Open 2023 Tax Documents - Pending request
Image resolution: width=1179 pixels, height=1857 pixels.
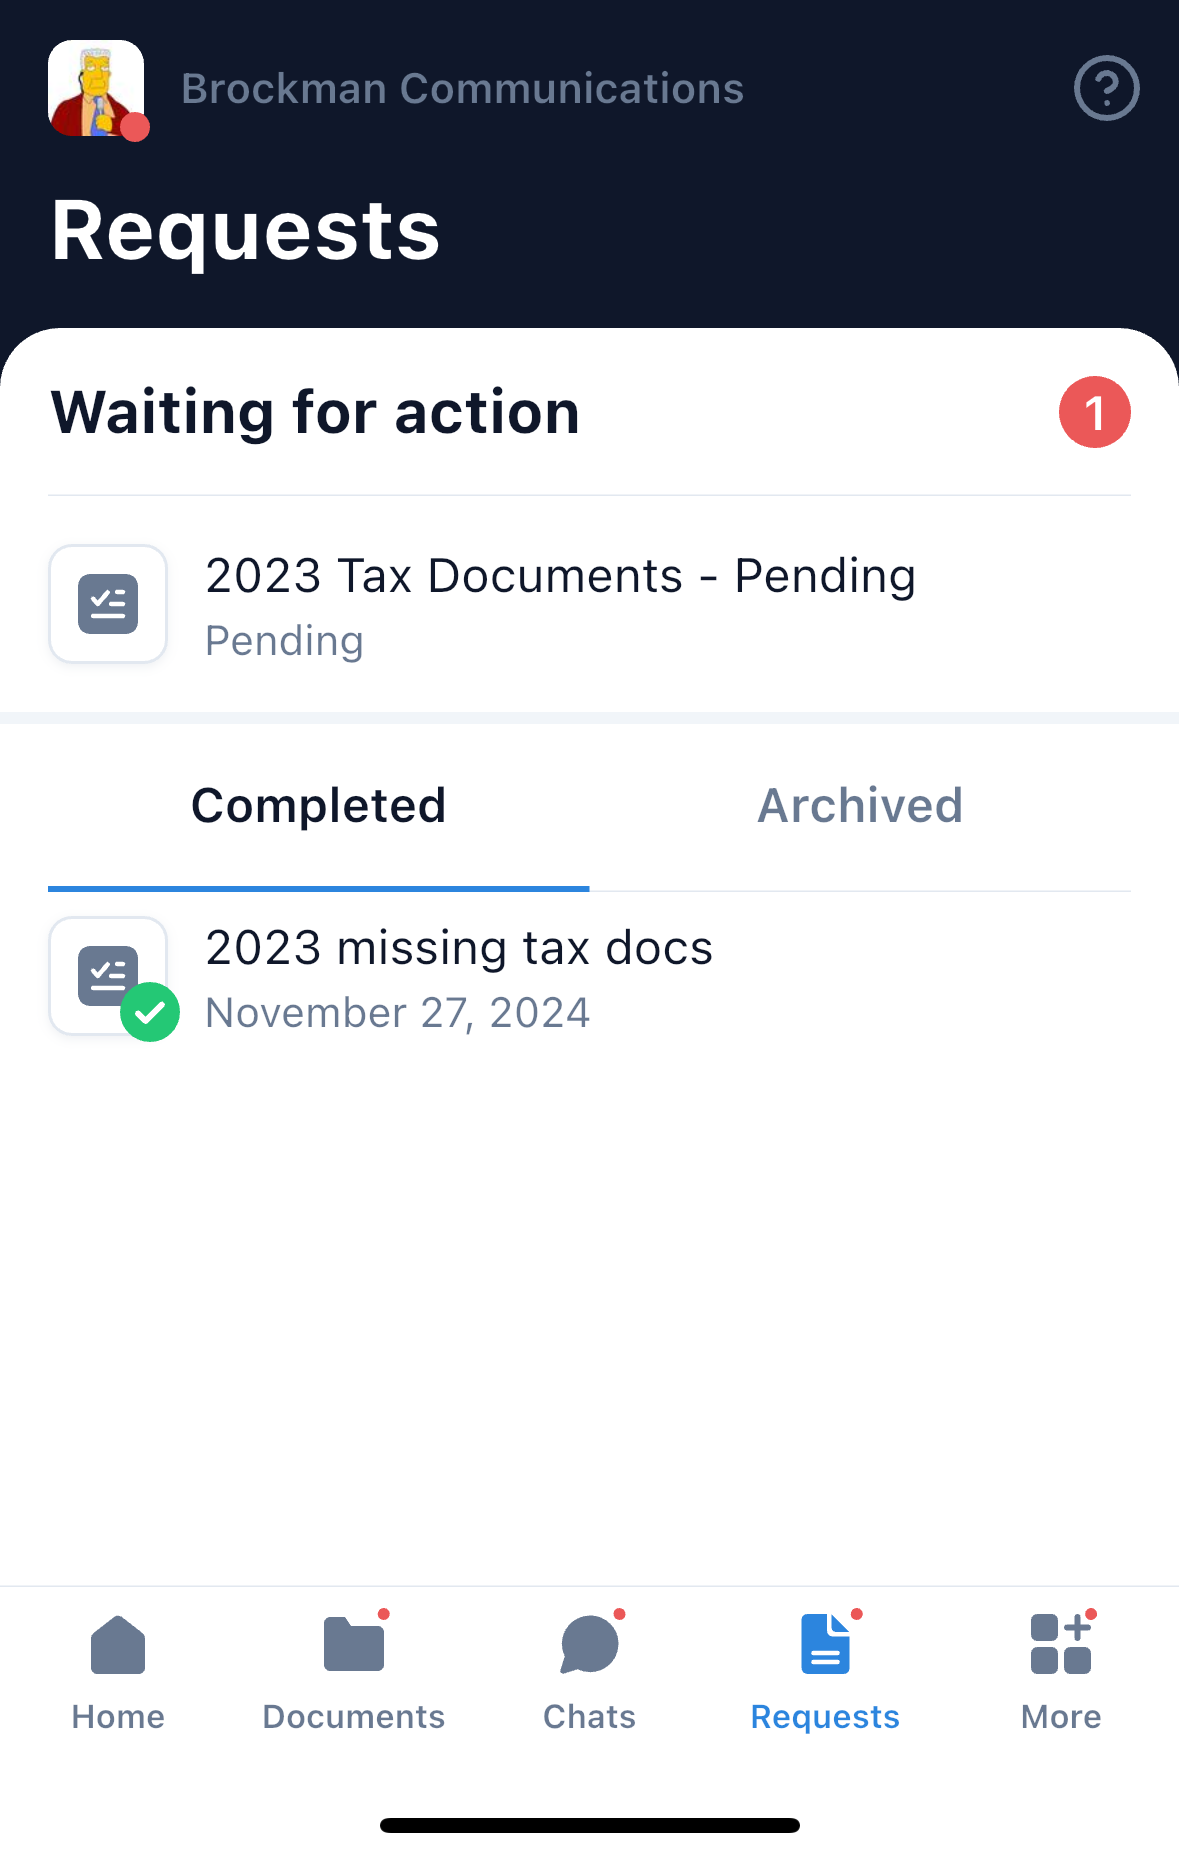coord(560,576)
